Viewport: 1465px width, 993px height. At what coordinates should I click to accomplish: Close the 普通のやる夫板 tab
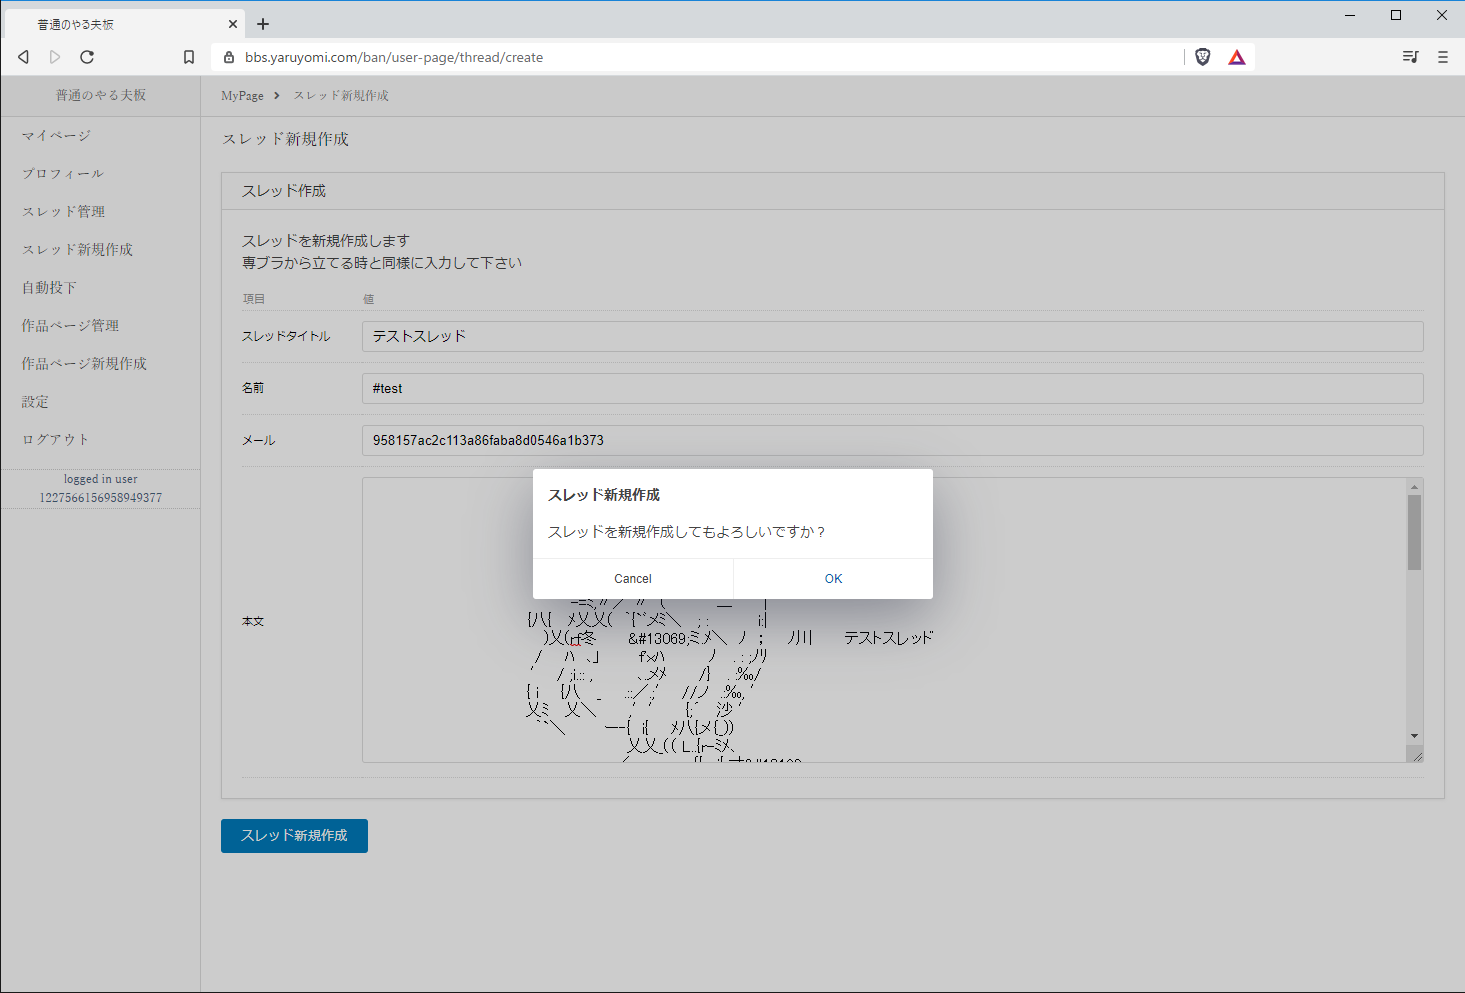coord(233,24)
